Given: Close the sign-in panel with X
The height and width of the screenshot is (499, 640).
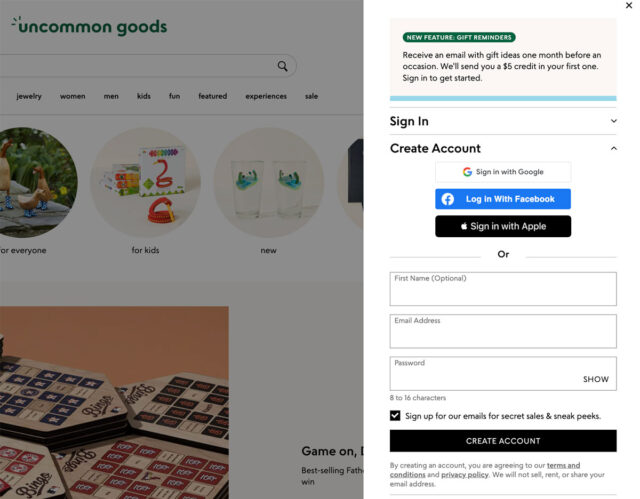Looking at the screenshot, I should pyautogui.click(x=628, y=6).
